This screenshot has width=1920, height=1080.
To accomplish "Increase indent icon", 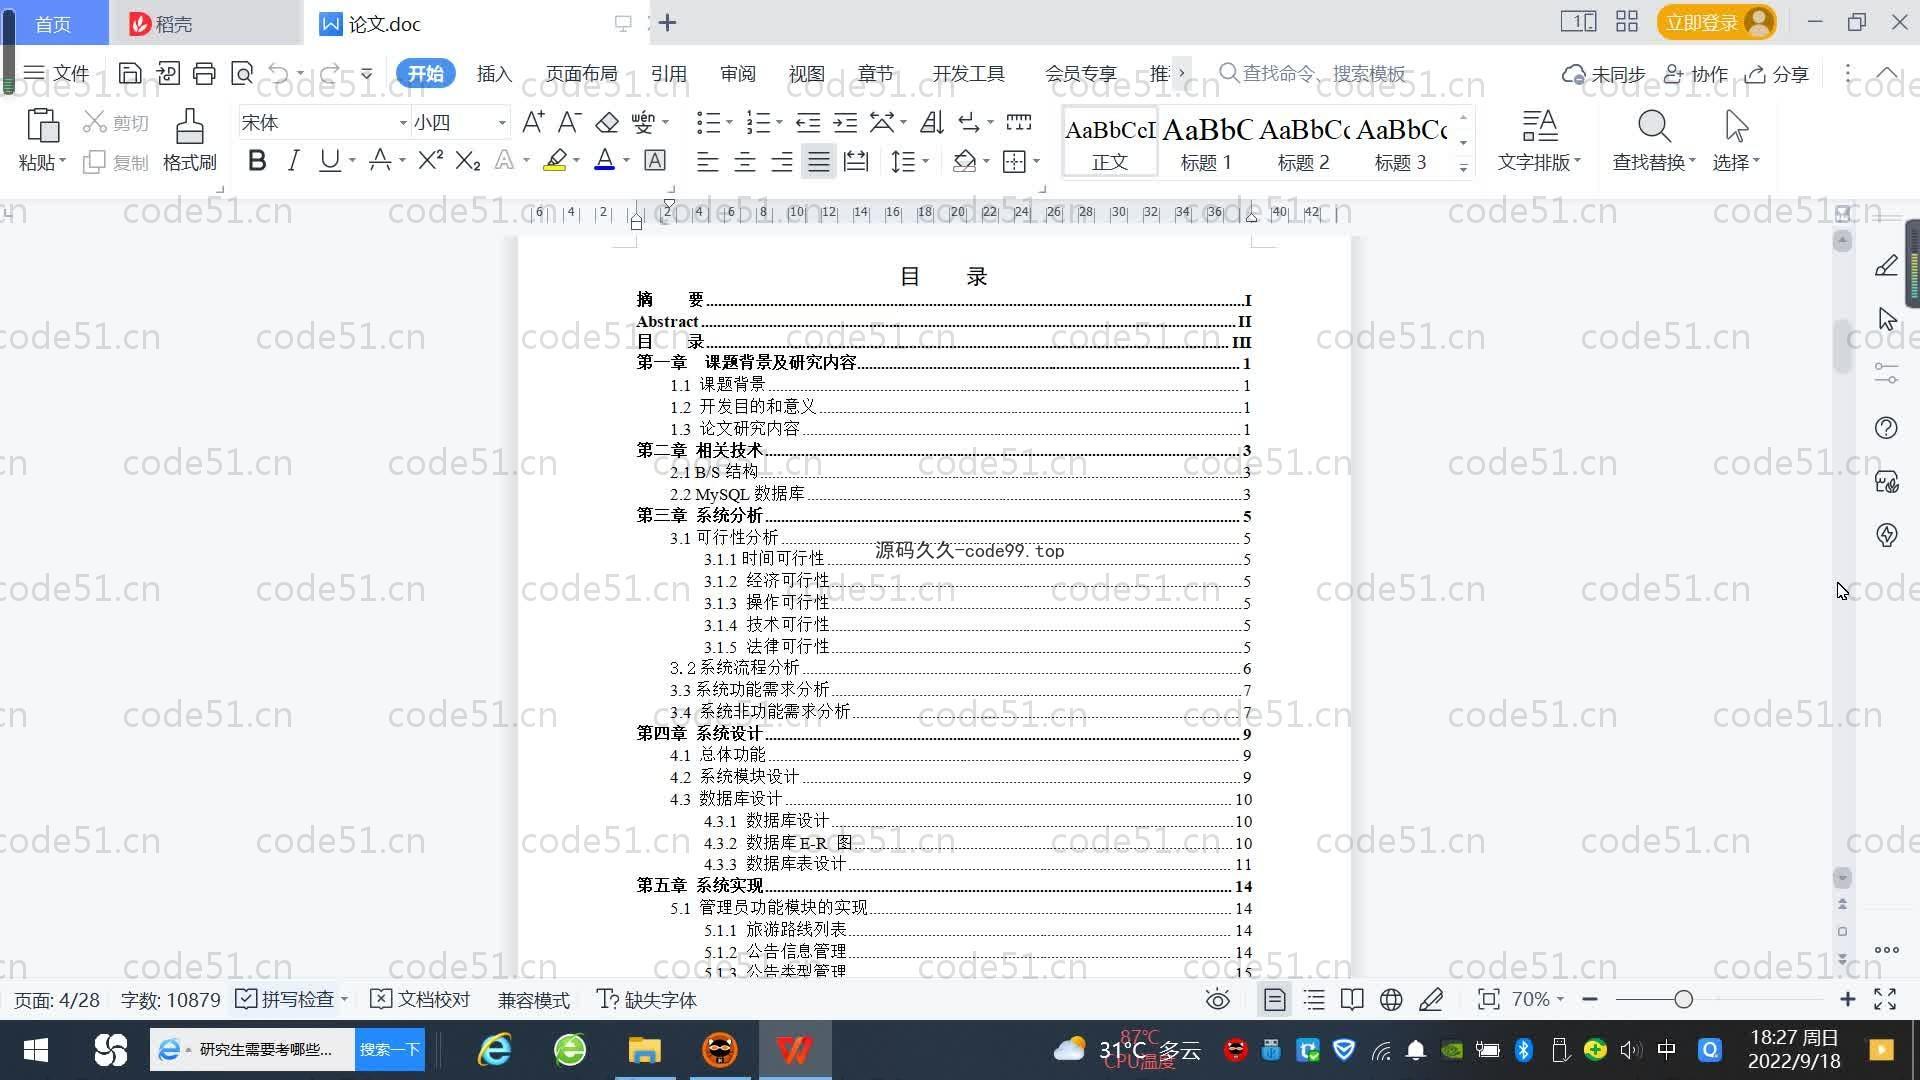I will [x=845, y=122].
